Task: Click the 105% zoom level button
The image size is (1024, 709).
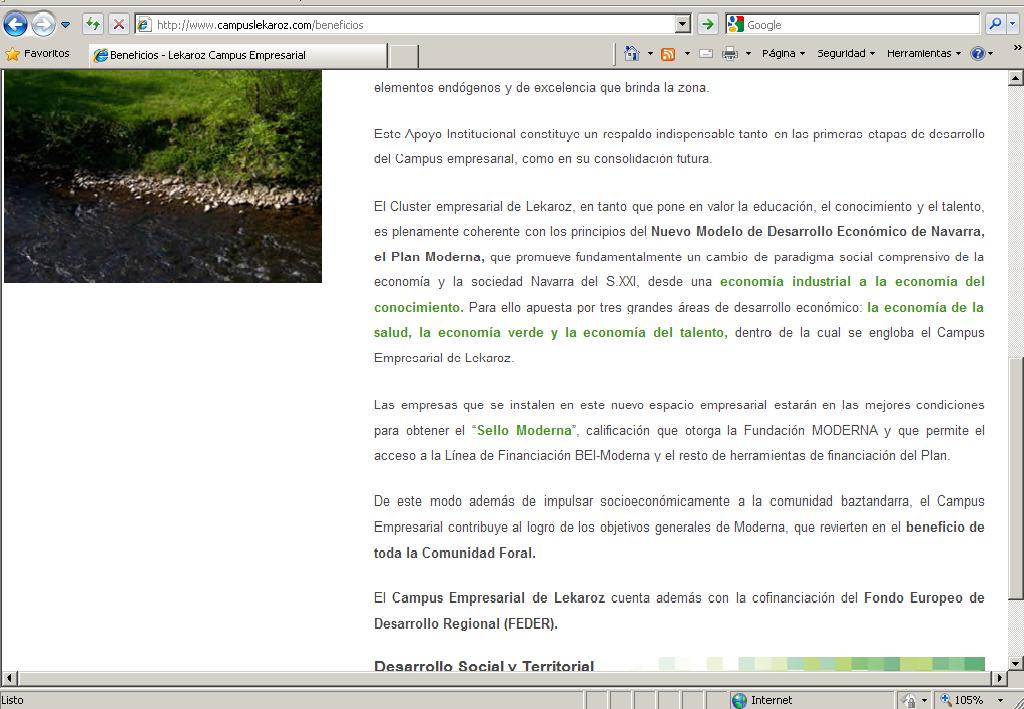Action: coord(968,700)
